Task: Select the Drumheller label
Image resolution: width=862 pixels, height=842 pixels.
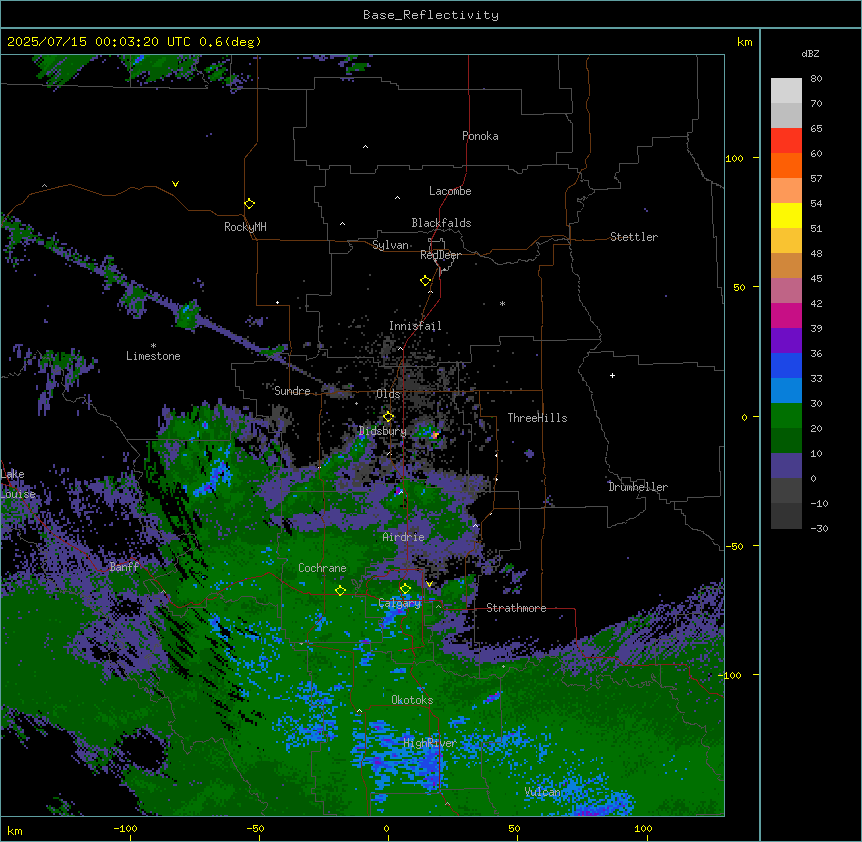Action: pyautogui.click(x=638, y=487)
